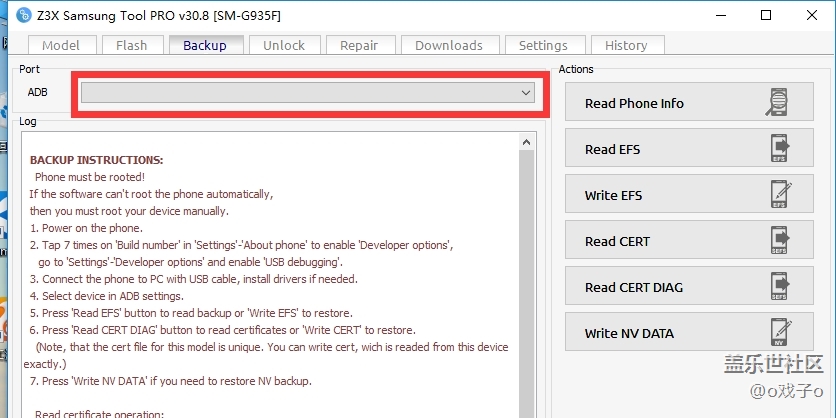
Task: Click the Write NV DATA pencil icon
Action: pos(779,333)
